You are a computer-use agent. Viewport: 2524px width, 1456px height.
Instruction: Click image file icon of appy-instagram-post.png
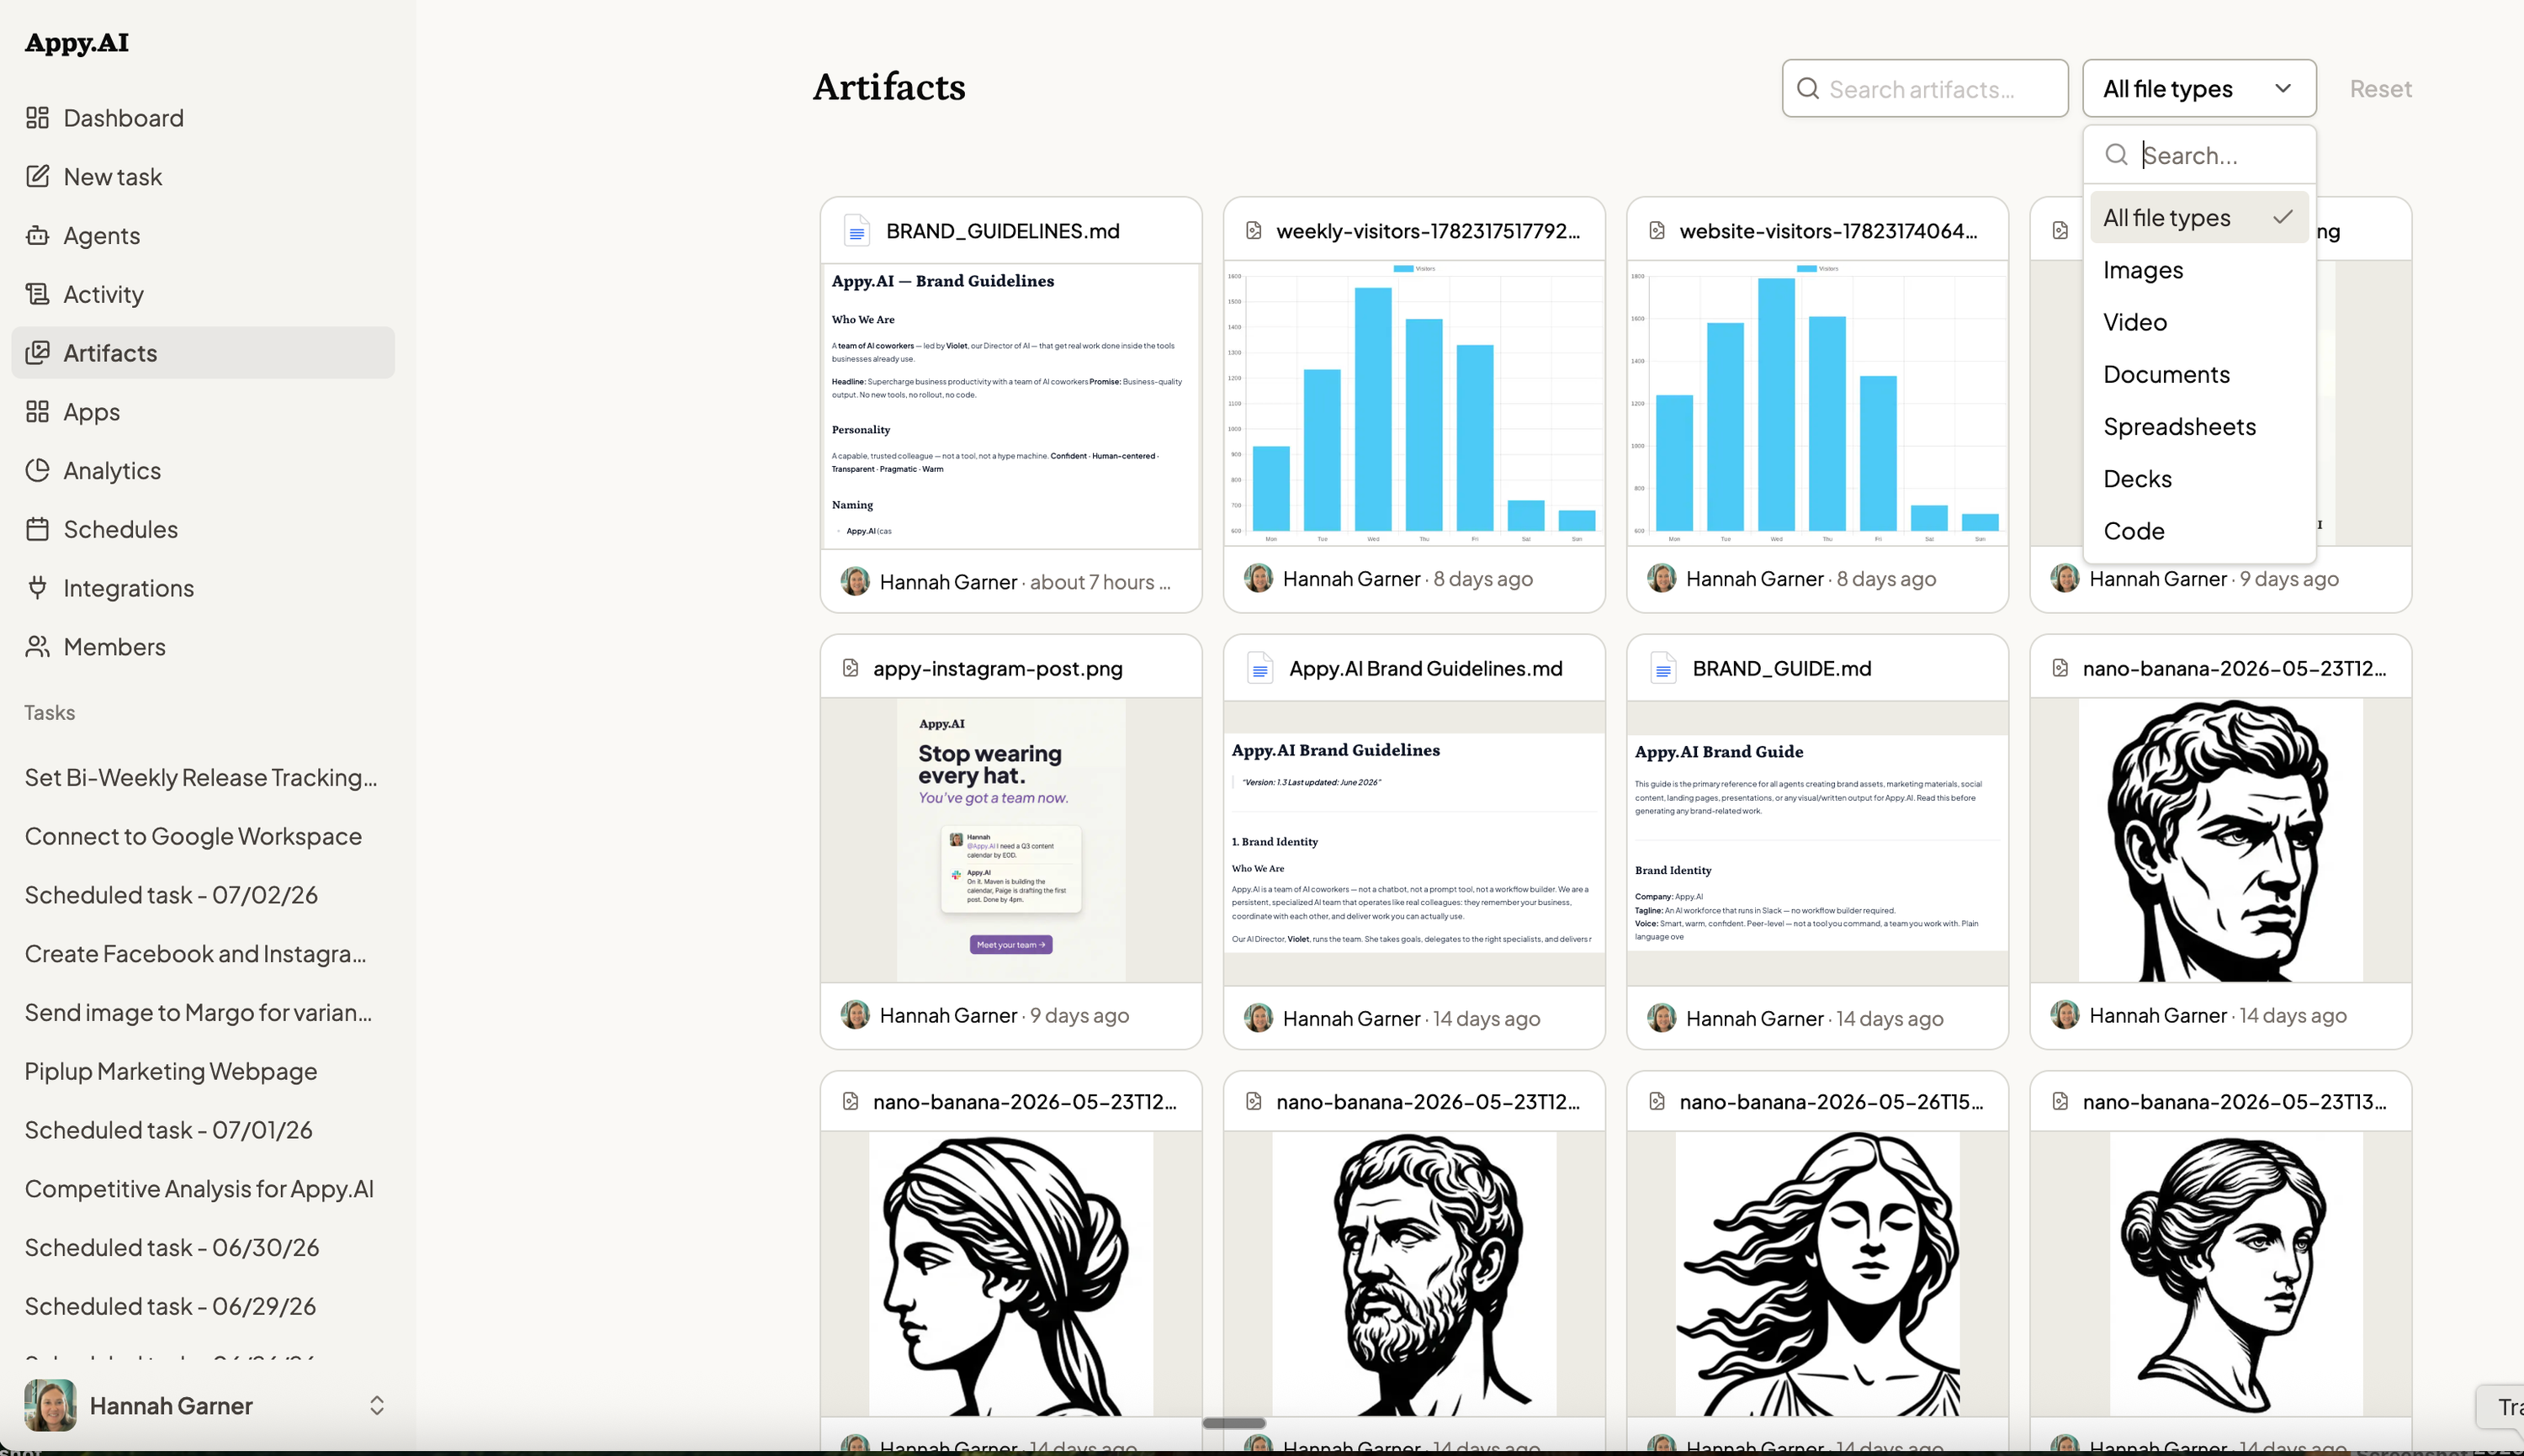850,668
